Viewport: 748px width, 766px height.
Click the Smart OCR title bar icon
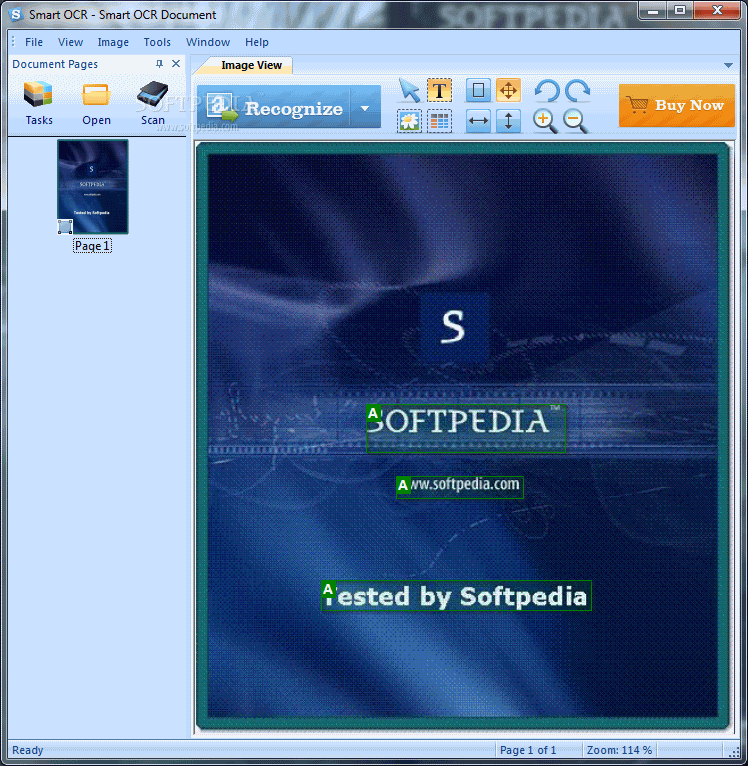coord(16,15)
